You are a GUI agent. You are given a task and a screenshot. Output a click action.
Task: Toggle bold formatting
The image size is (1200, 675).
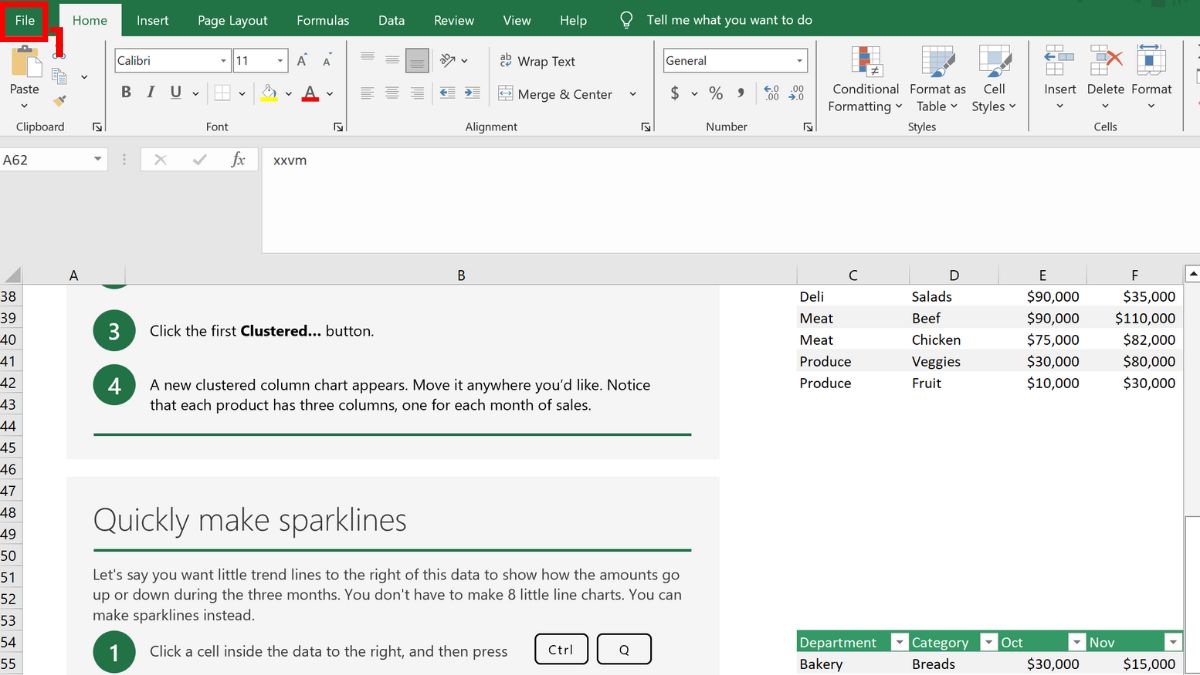pyautogui.click(x=126, y=91)
